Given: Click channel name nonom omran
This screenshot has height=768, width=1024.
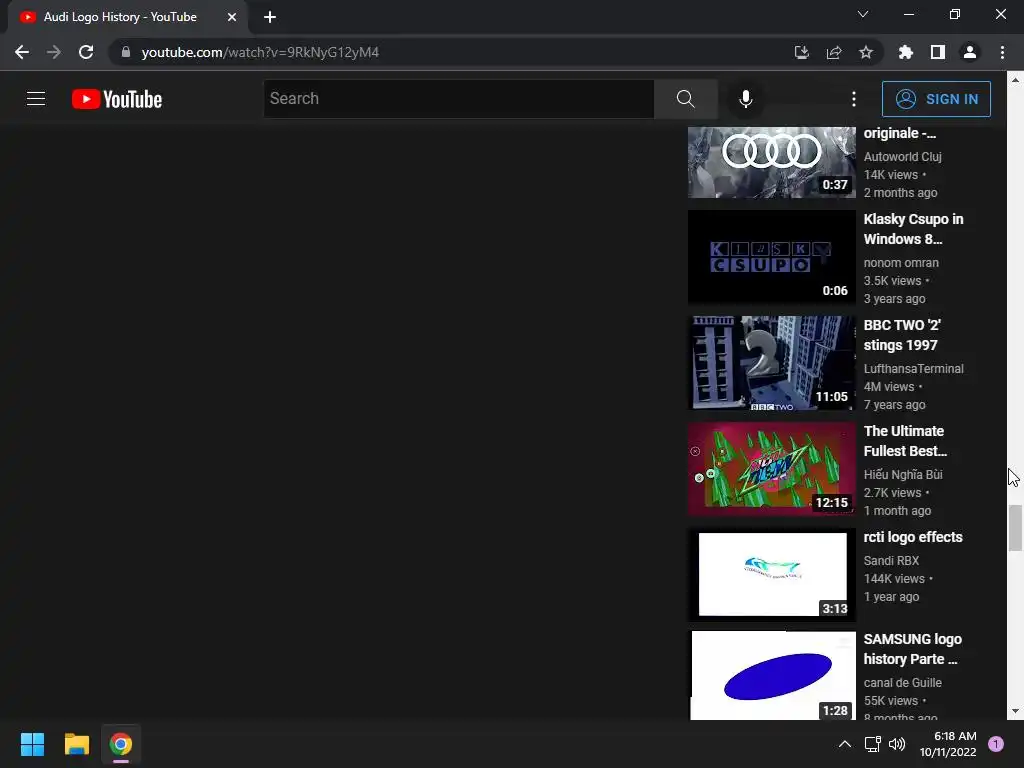Looking at the screenshot, I should coord(901,263).
